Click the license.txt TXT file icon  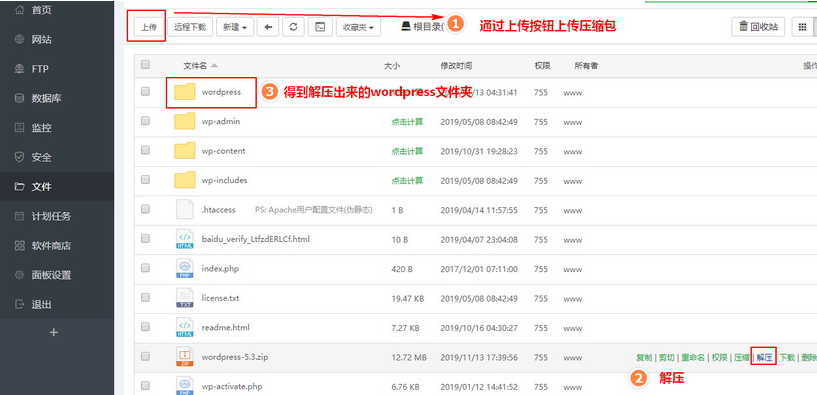[x=184, y=298]
